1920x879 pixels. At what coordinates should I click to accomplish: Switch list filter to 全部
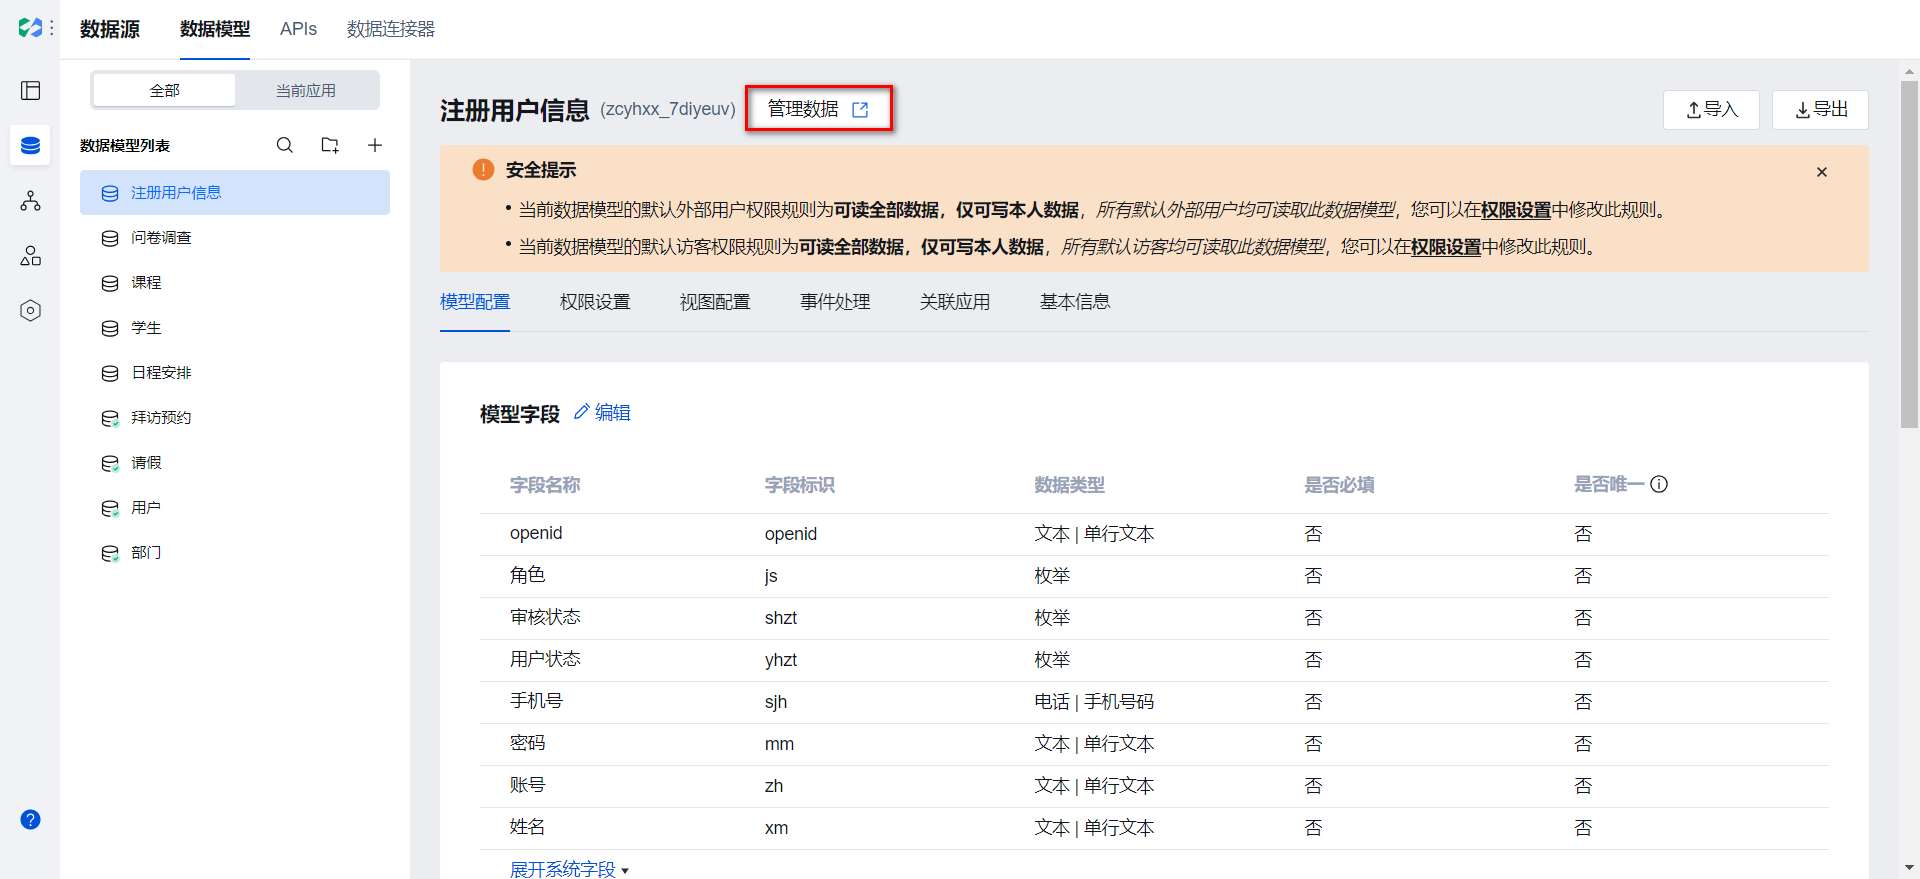click(x=165, y=90)
